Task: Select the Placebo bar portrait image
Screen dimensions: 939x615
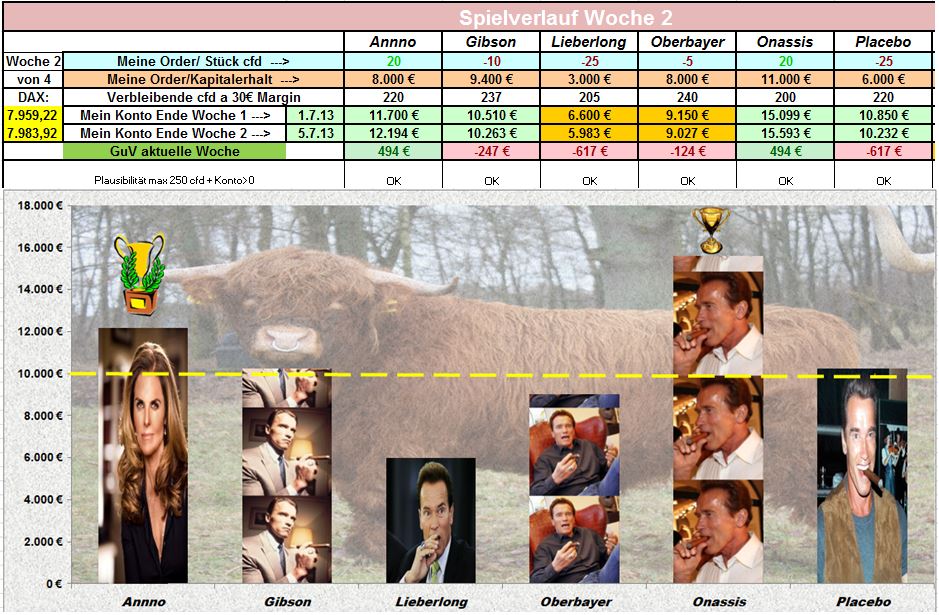Action: (862, 476)
